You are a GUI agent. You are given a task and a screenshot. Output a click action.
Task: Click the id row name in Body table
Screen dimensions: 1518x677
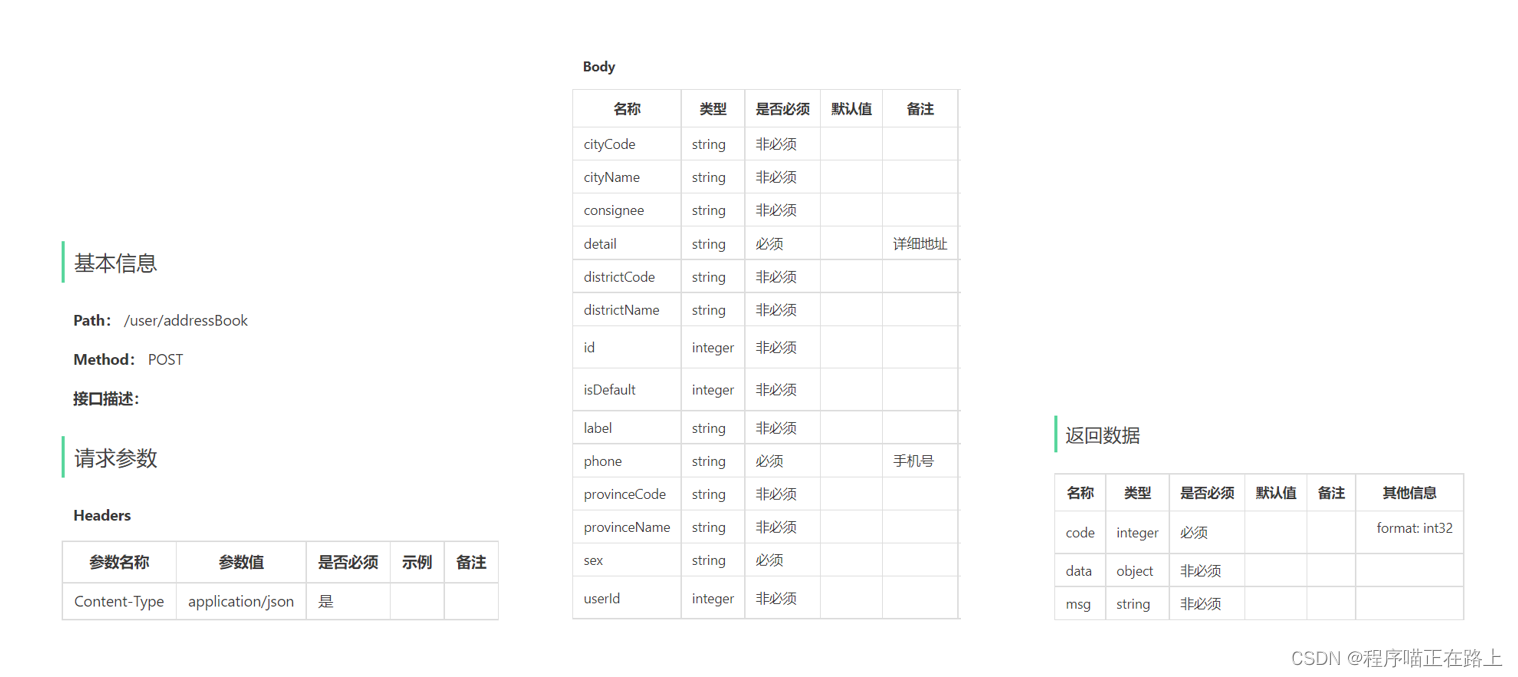pyautogui.click(x=589, y=348)
